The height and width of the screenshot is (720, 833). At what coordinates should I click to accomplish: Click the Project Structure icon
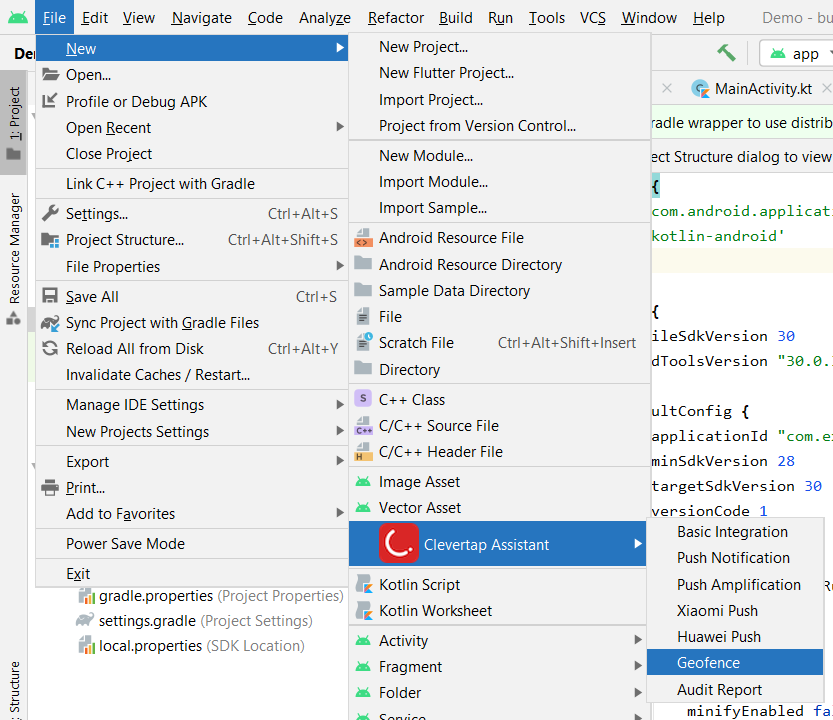click(50, 240)
